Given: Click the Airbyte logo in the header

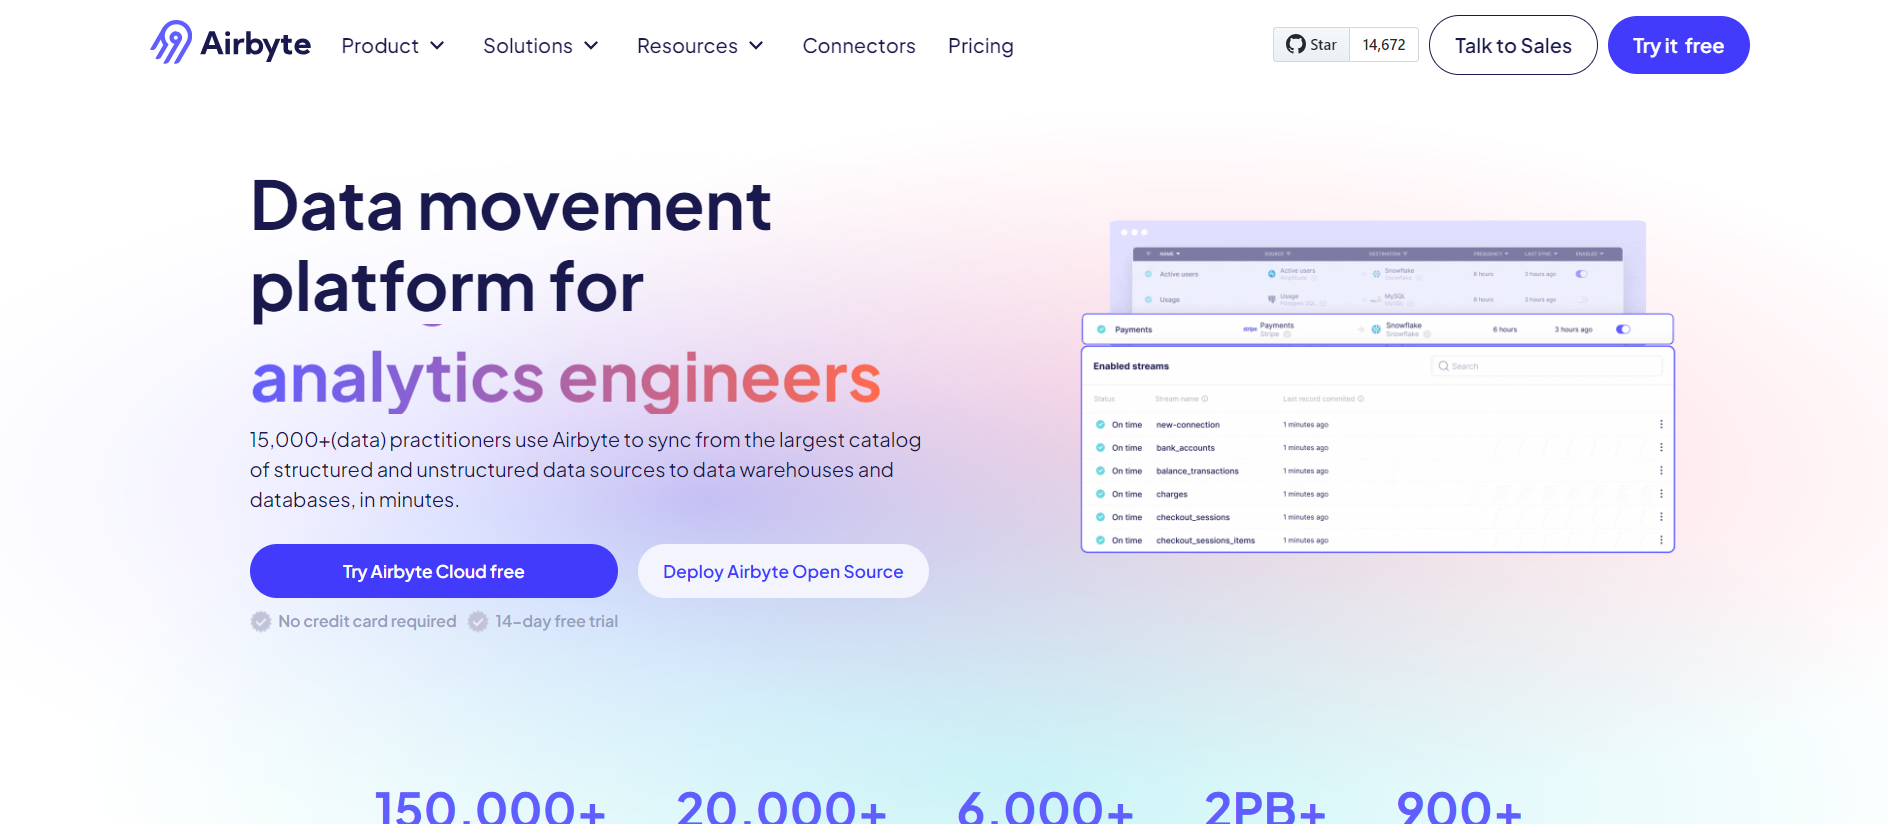Looking at the screenshot, I should click(x=231, y=44).
